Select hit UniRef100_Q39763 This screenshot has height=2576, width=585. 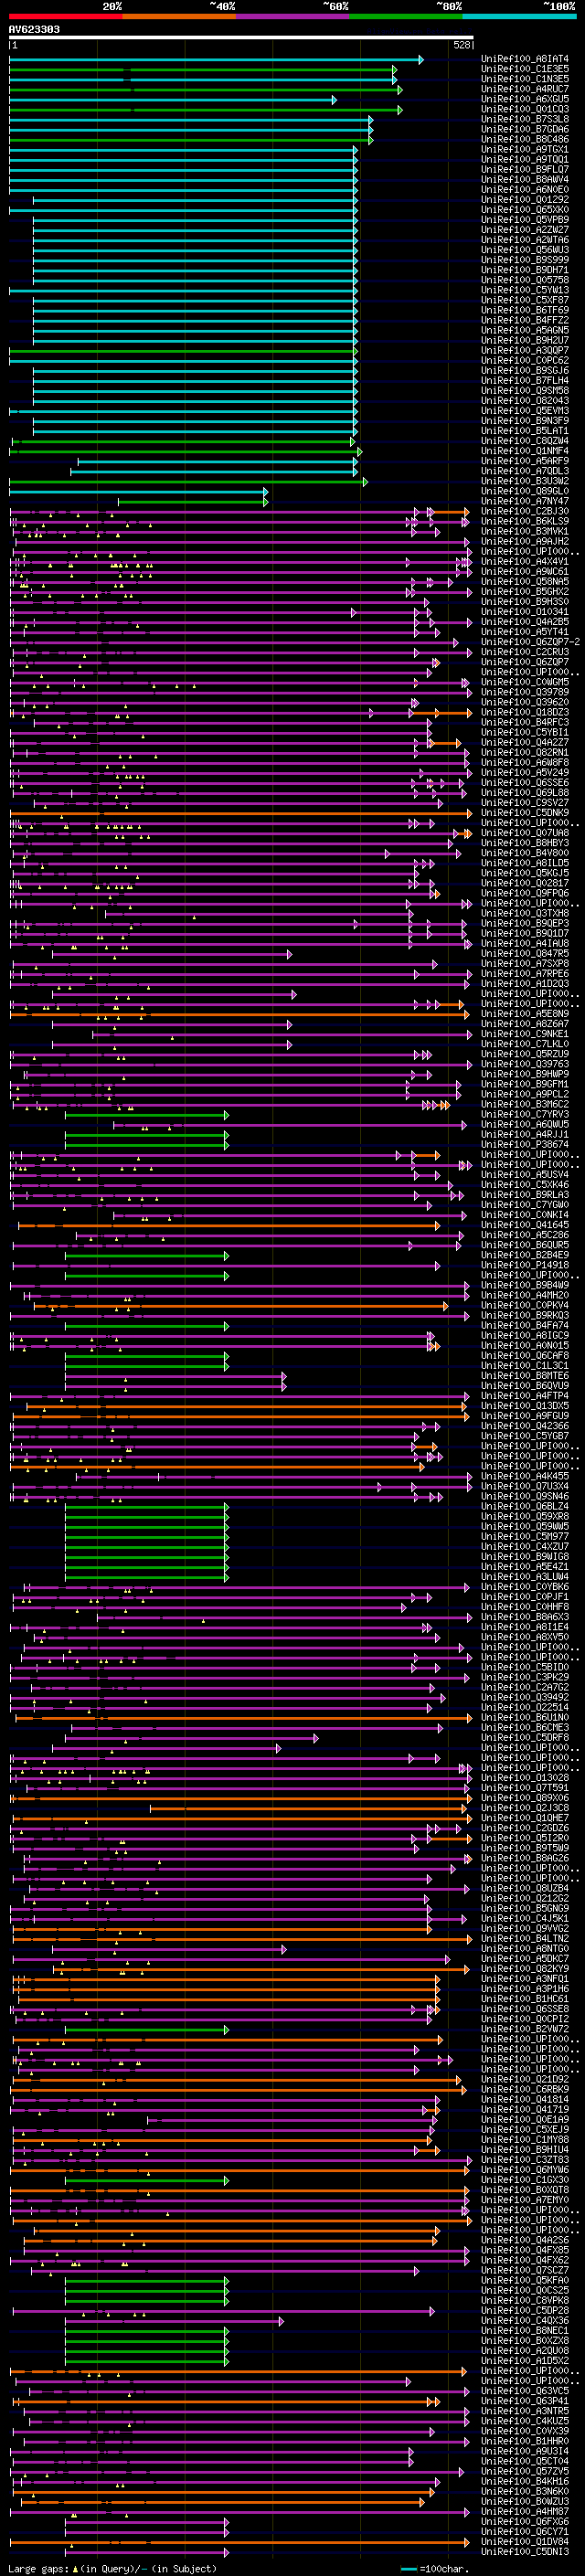coord(524,1064)
